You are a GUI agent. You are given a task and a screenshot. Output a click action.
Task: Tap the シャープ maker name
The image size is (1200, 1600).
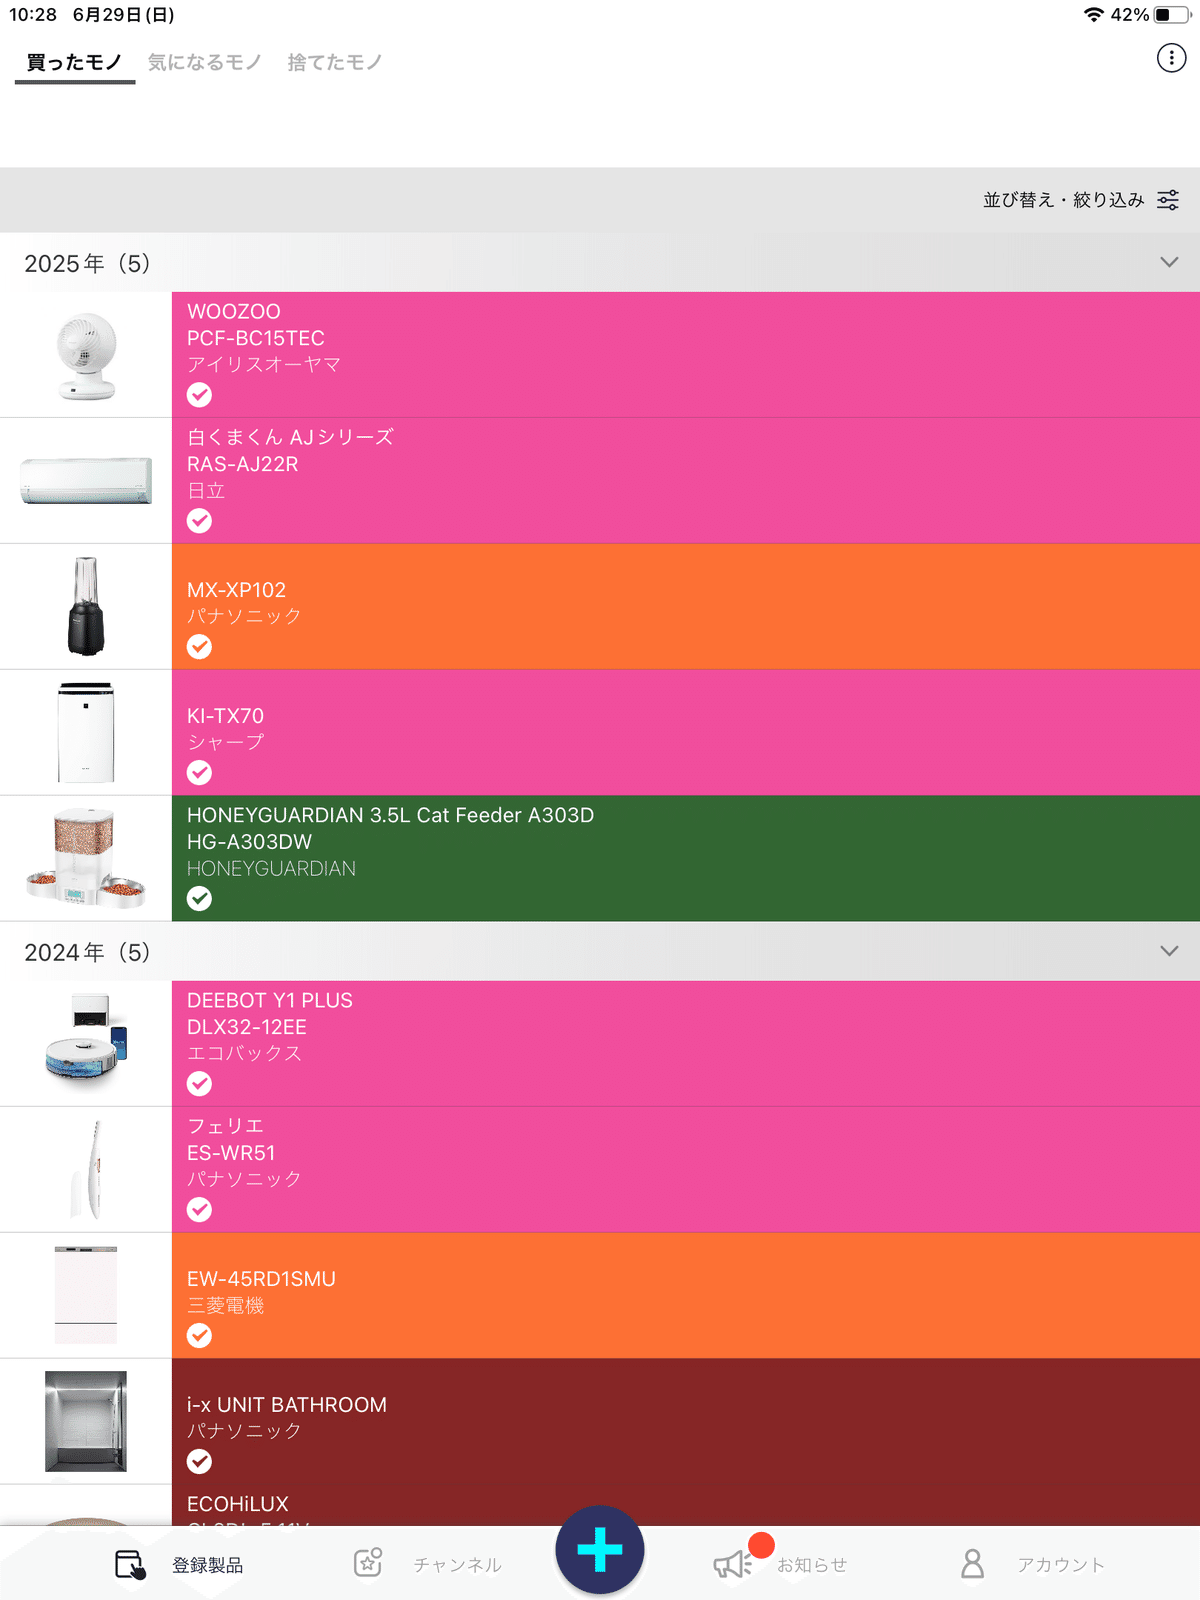[226, 742]
